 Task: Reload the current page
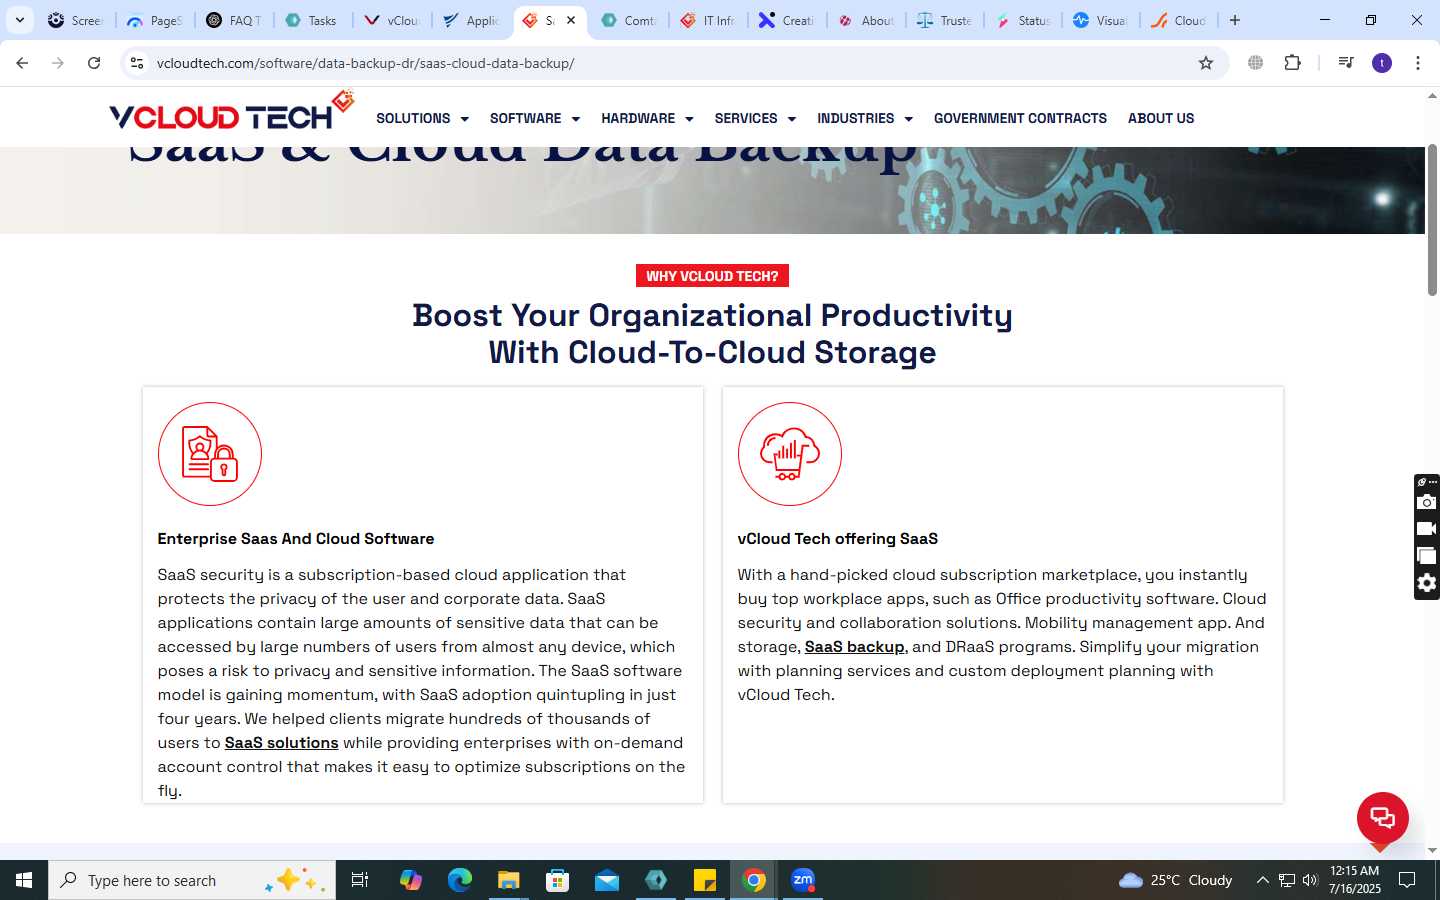click(x=94, y=63)
